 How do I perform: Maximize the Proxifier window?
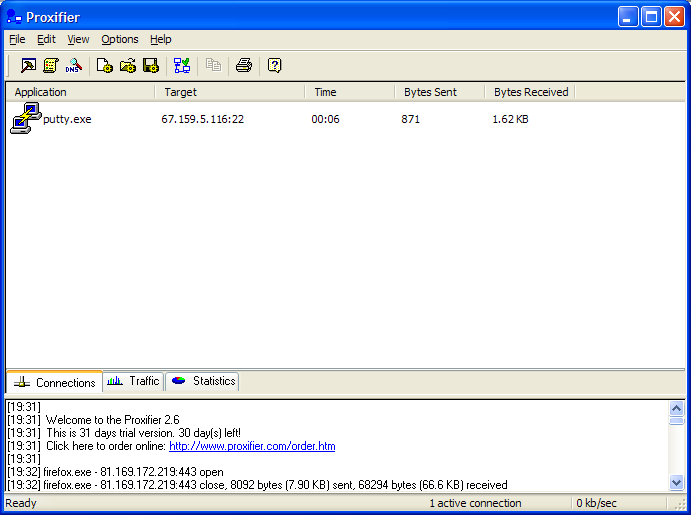click(x=651, y=17)
